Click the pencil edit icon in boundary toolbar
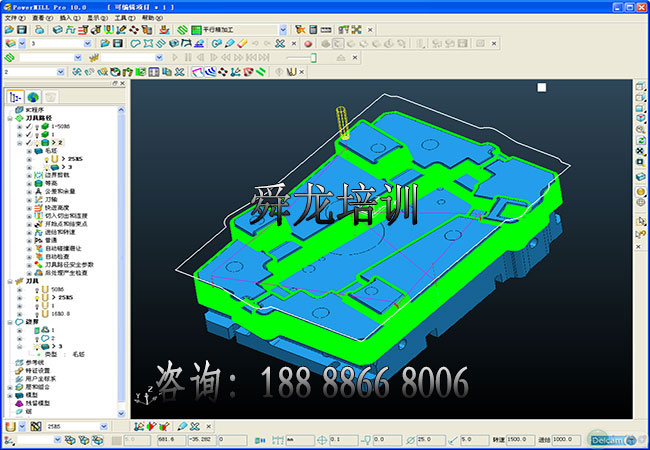The width and height of the screenshot is (650, 450). tap(230, 44)
